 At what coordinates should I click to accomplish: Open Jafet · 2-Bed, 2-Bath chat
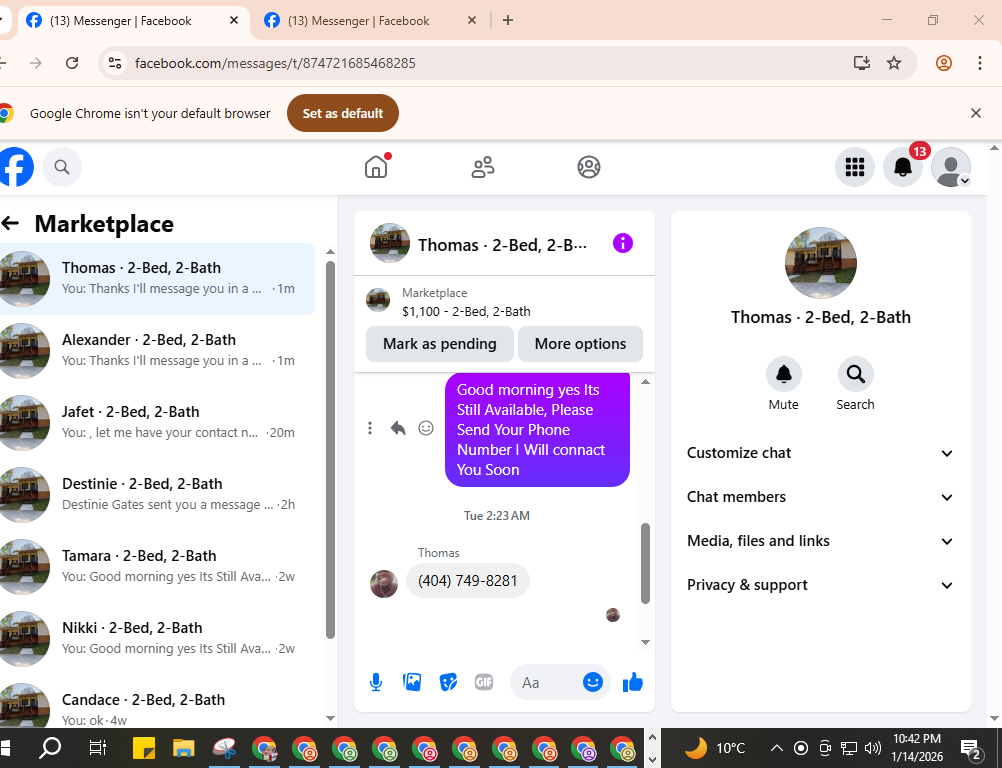pyautogui.click(x=157, y=422)
